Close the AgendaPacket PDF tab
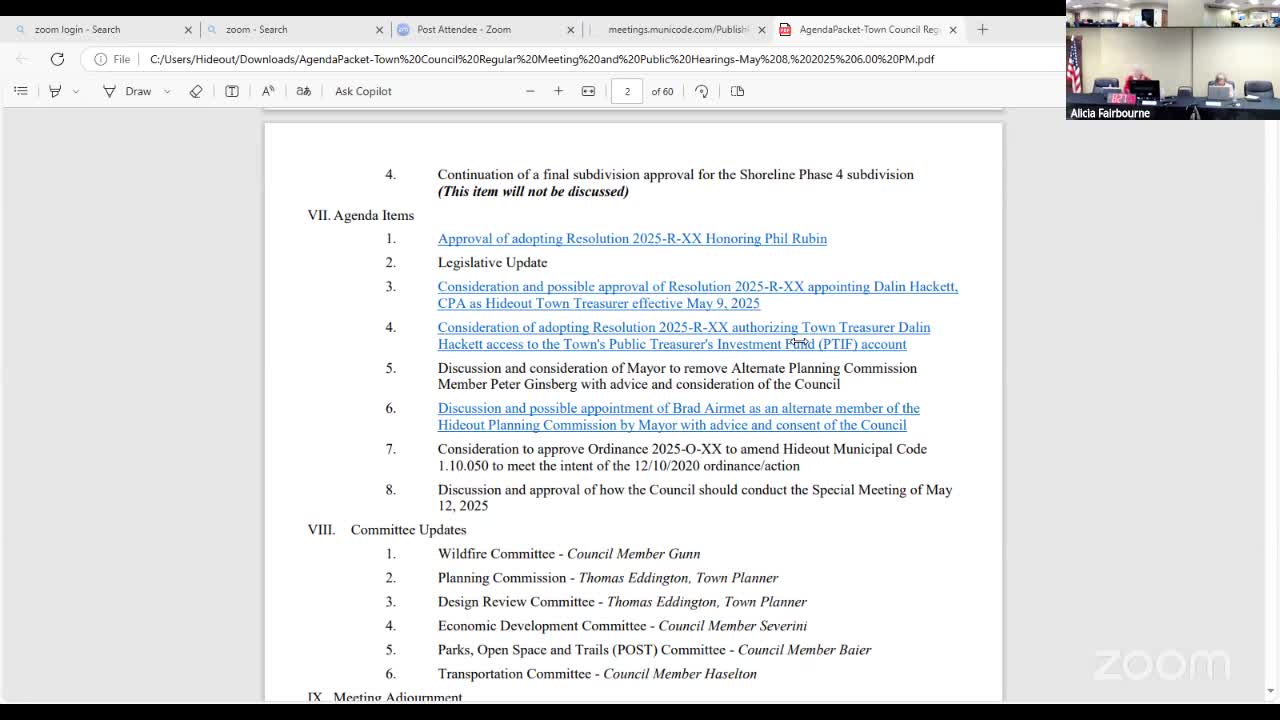This screenshot has width=1280, height=720. click(x=953, y=30)
